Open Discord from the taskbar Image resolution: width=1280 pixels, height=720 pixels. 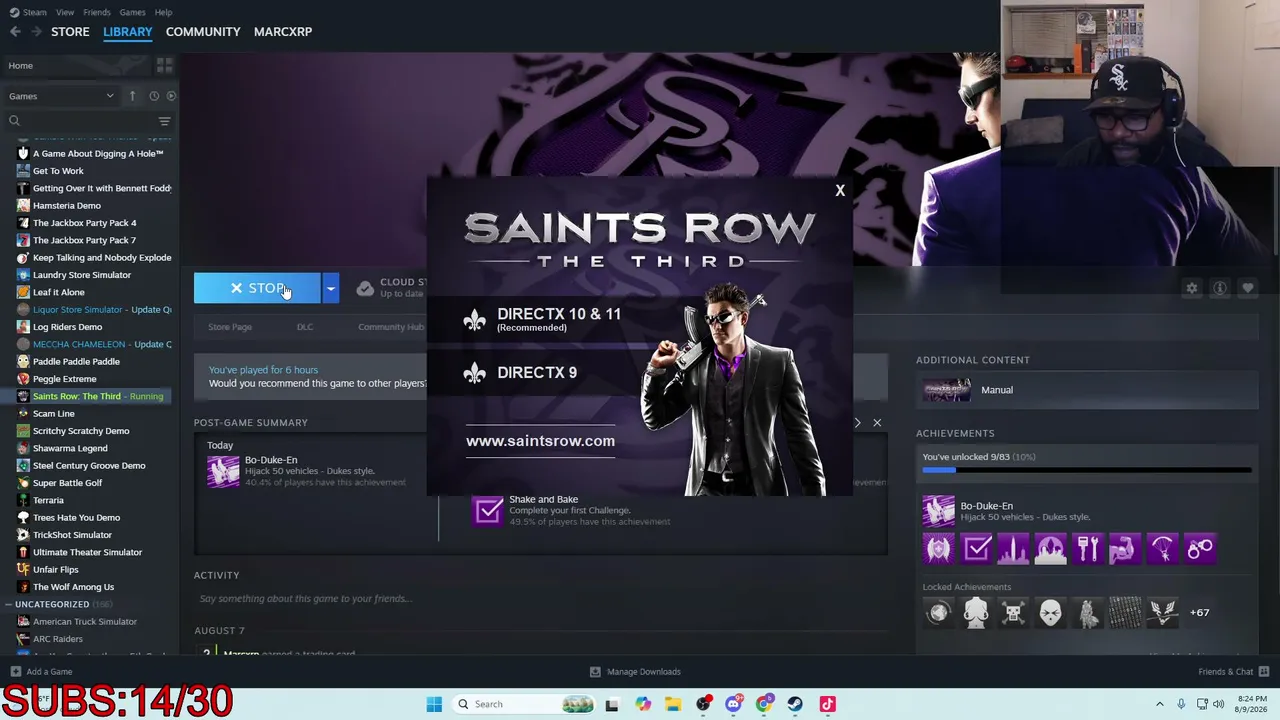pyautogui.click(x=734, y=704)
